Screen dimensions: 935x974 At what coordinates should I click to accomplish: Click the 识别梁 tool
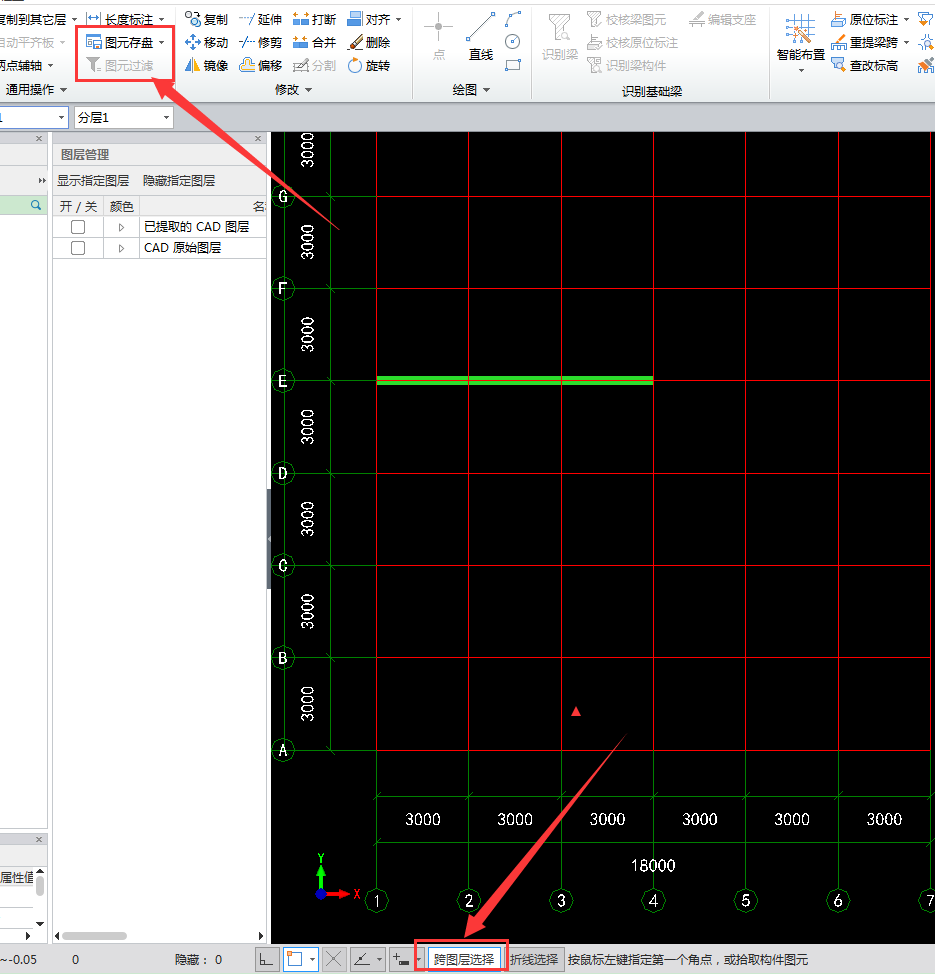tap(560, 37)
